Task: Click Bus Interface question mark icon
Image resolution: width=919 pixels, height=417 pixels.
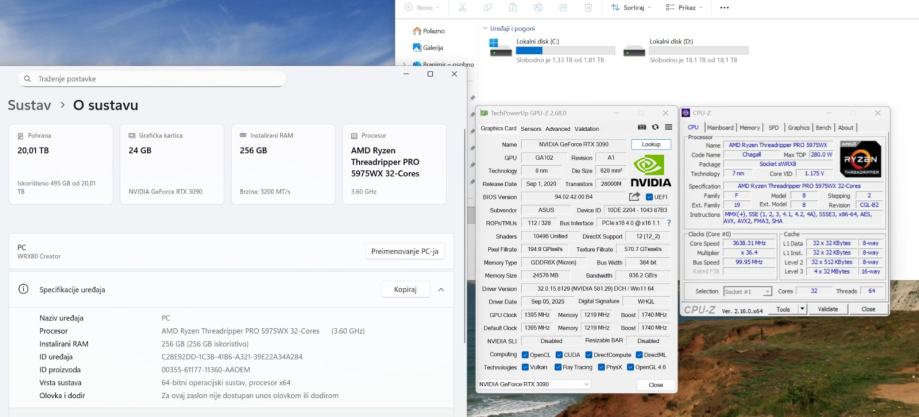Action: [x=668, y=223]
